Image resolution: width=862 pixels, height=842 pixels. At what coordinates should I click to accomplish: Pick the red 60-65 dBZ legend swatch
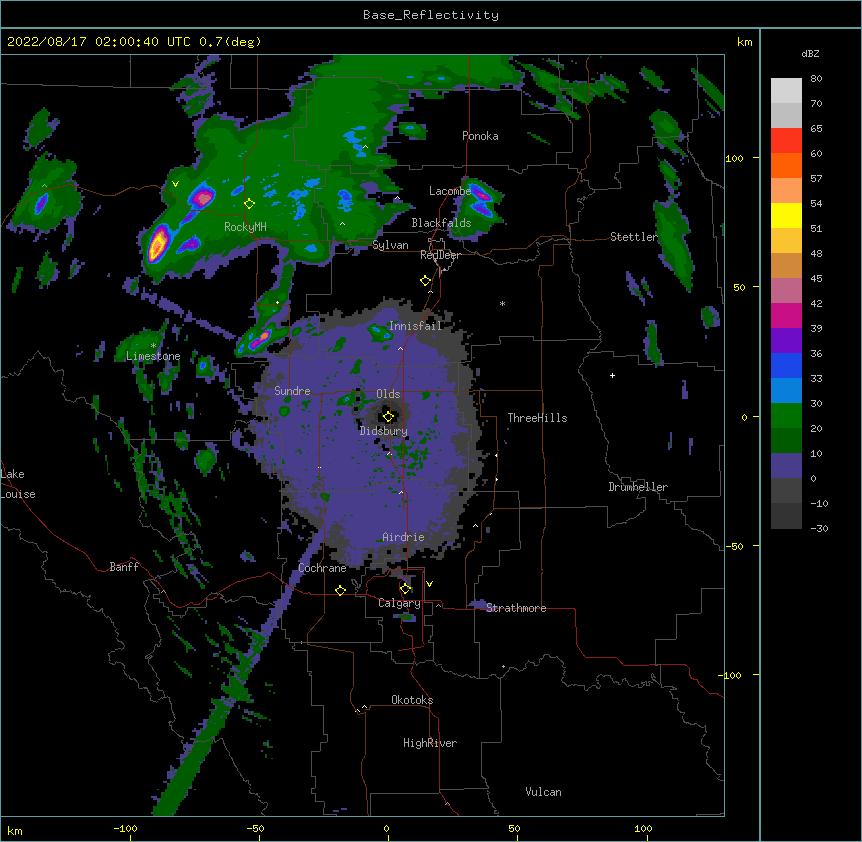coord(786,141)
